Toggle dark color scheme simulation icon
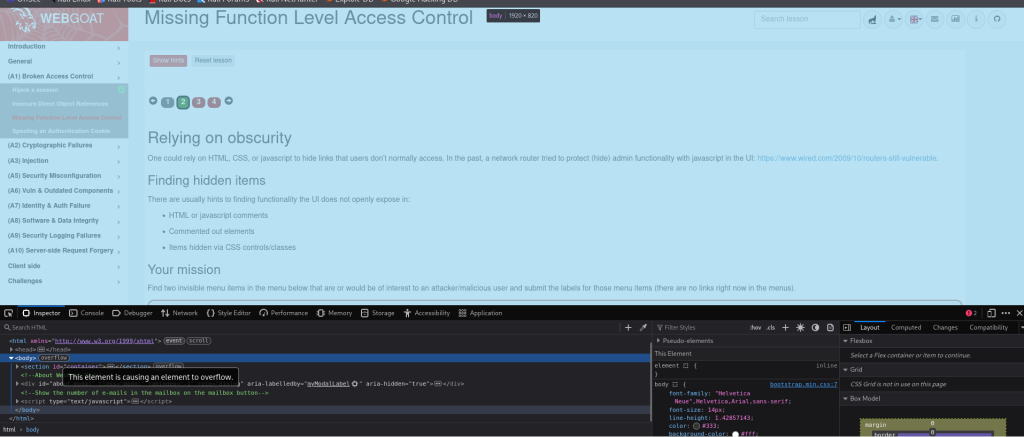The image size is (1024, 437). [x=816, y=327]
